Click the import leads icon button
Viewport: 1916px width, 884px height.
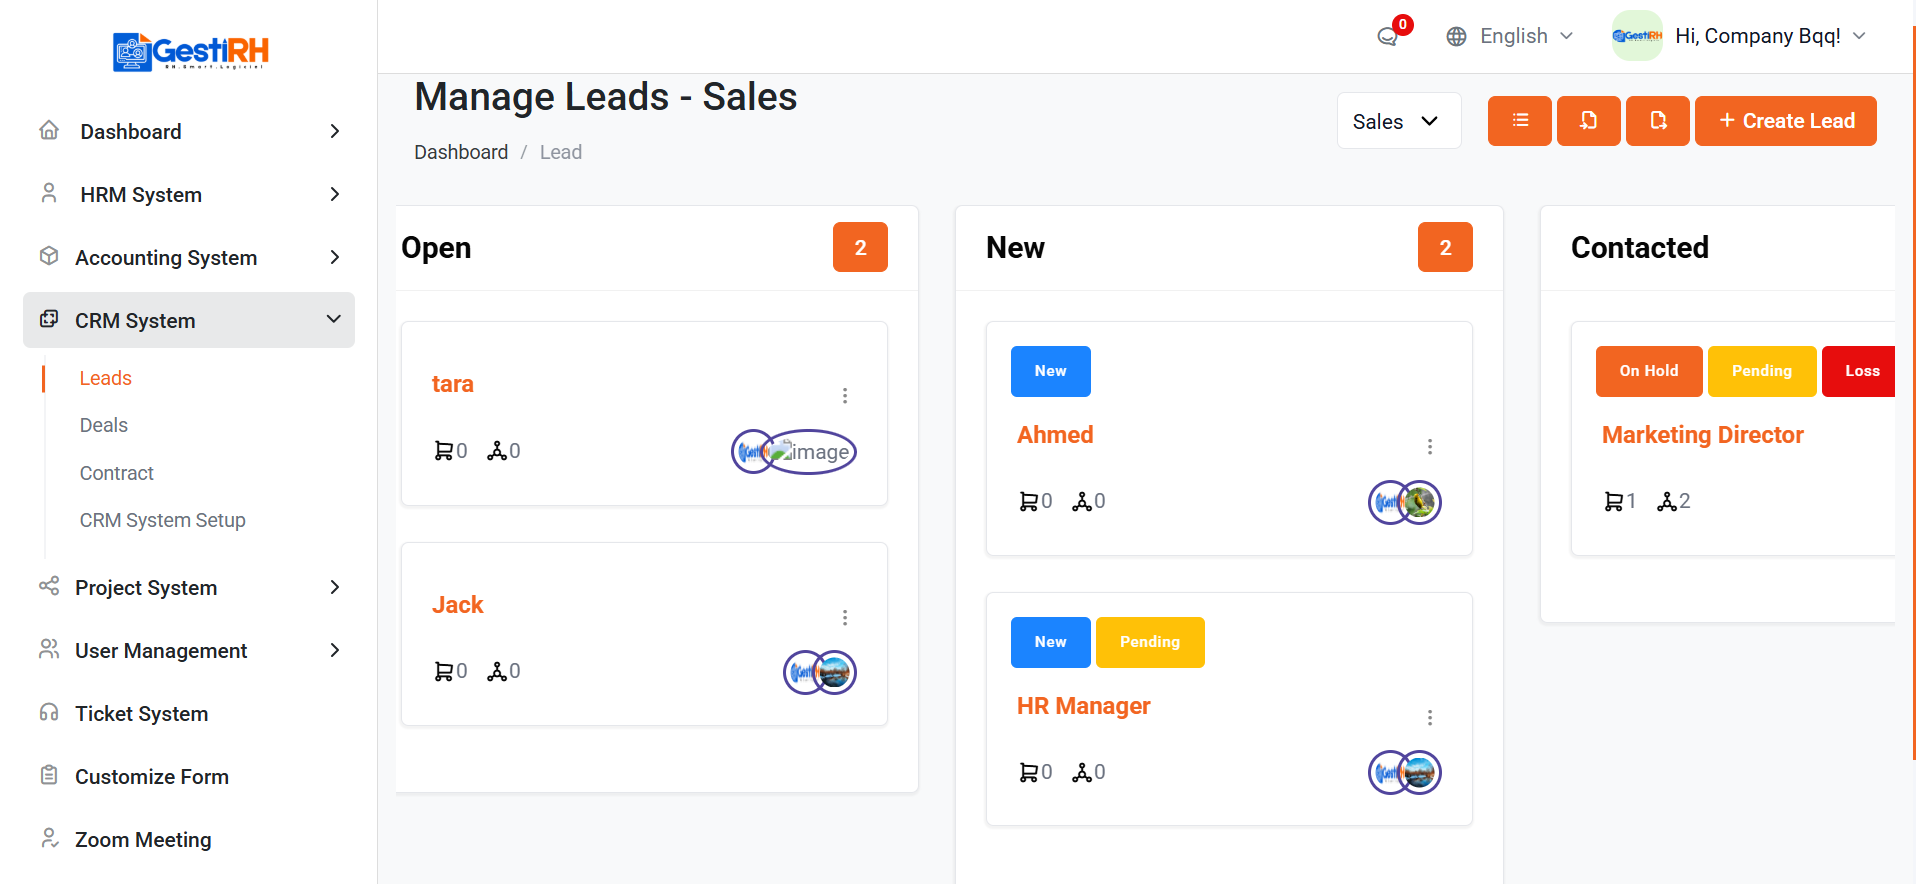pyautogui.click(x=1588, y=121)
